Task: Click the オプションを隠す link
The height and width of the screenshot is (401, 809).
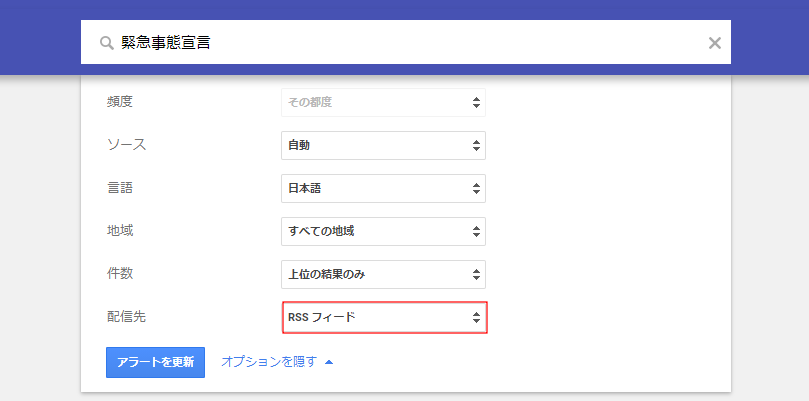Action: (x=269, y=362)
